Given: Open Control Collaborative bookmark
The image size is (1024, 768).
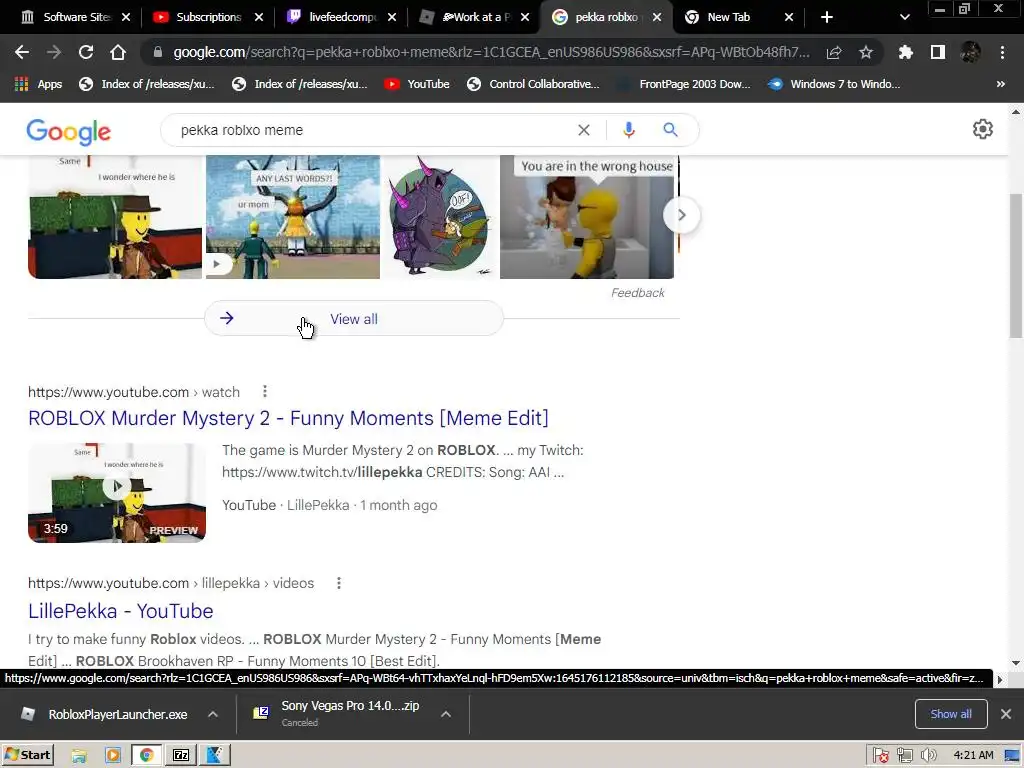Looking at the screenshot, I should pos(533,84).
